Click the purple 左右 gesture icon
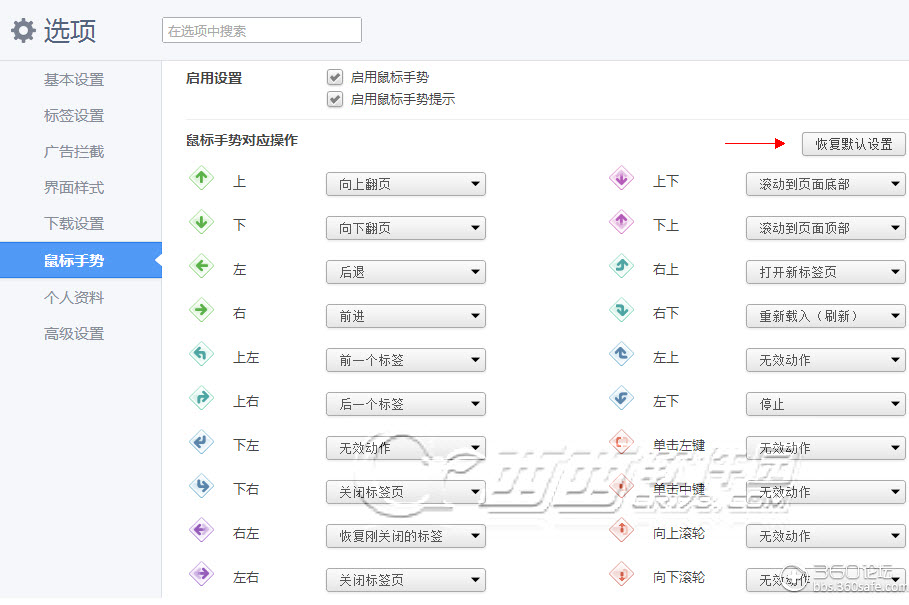 click(x=202, y=574)
